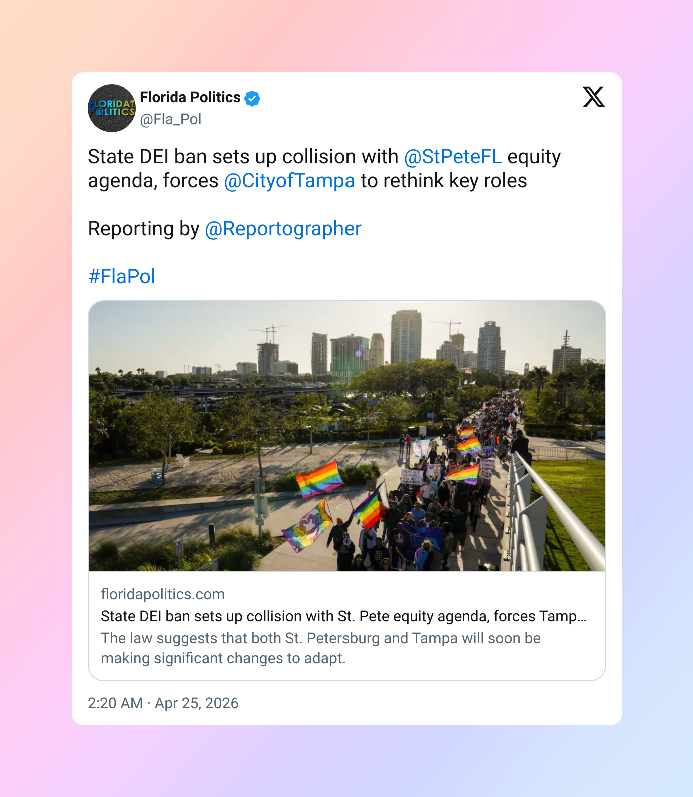This screenshot has height=797, width=693.
Task: Click the large rainbow flag in the photo
Action: [x=319, y=479]
